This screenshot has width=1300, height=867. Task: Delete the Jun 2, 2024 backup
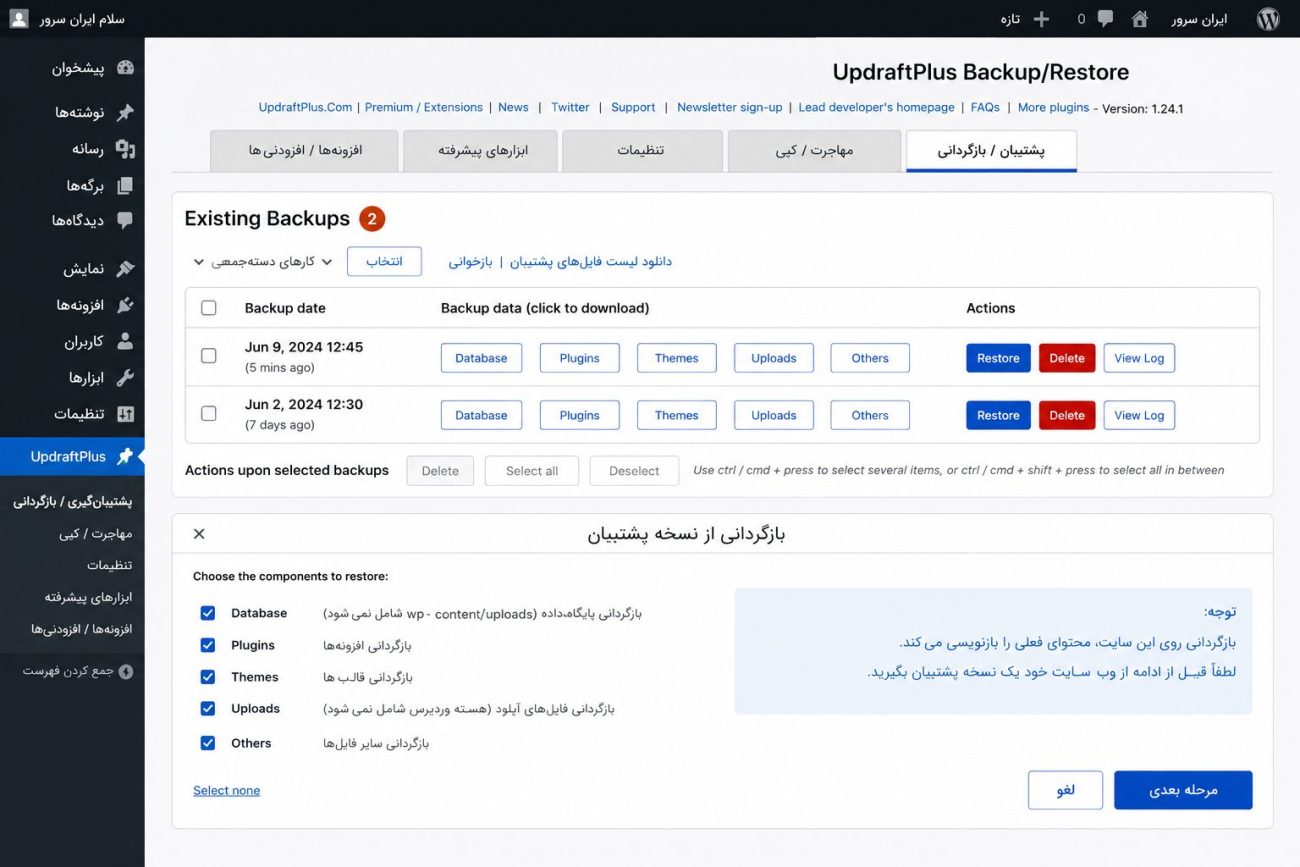pos(1067,415)
